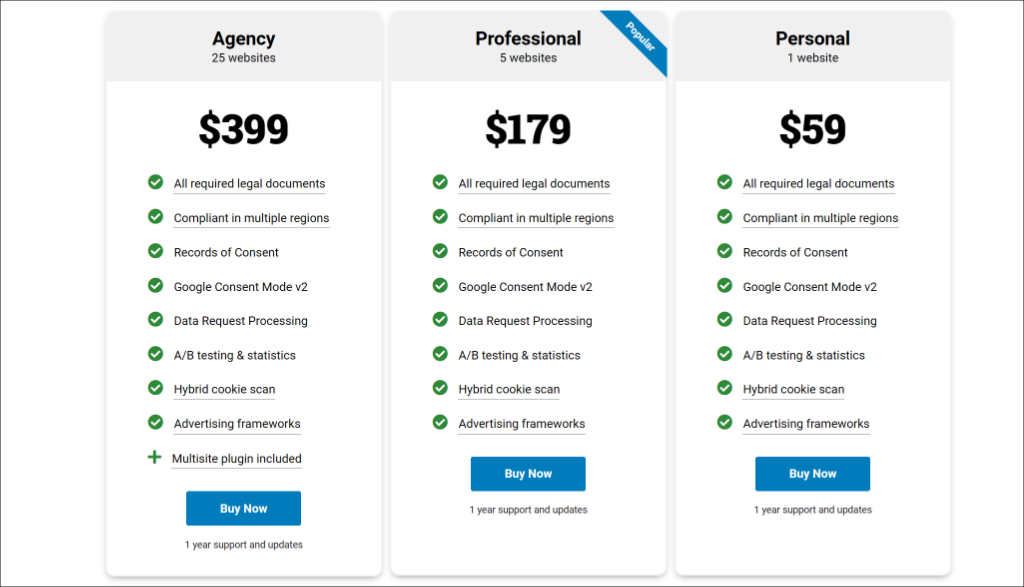Click the Agency plan header

point(243,38)
